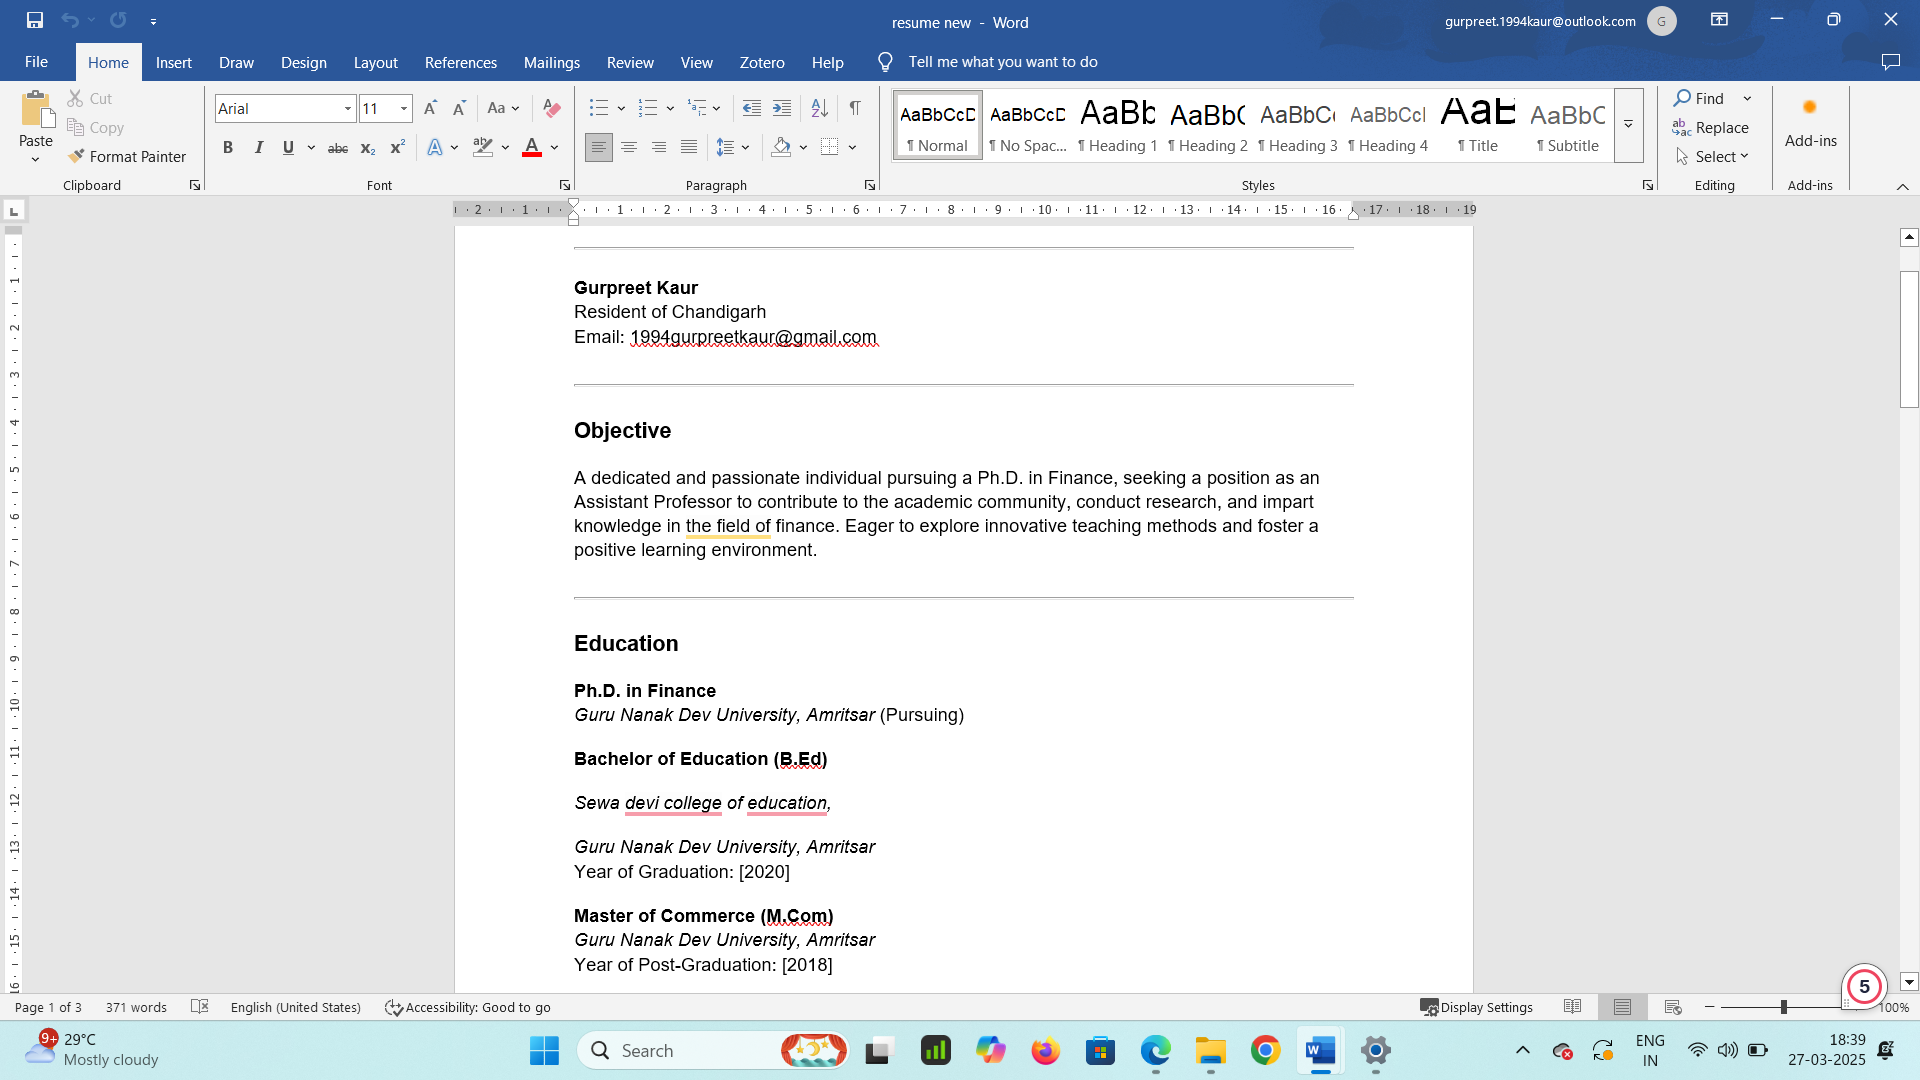
Task: Open the comments pane icon
Action: [1890, 62]
